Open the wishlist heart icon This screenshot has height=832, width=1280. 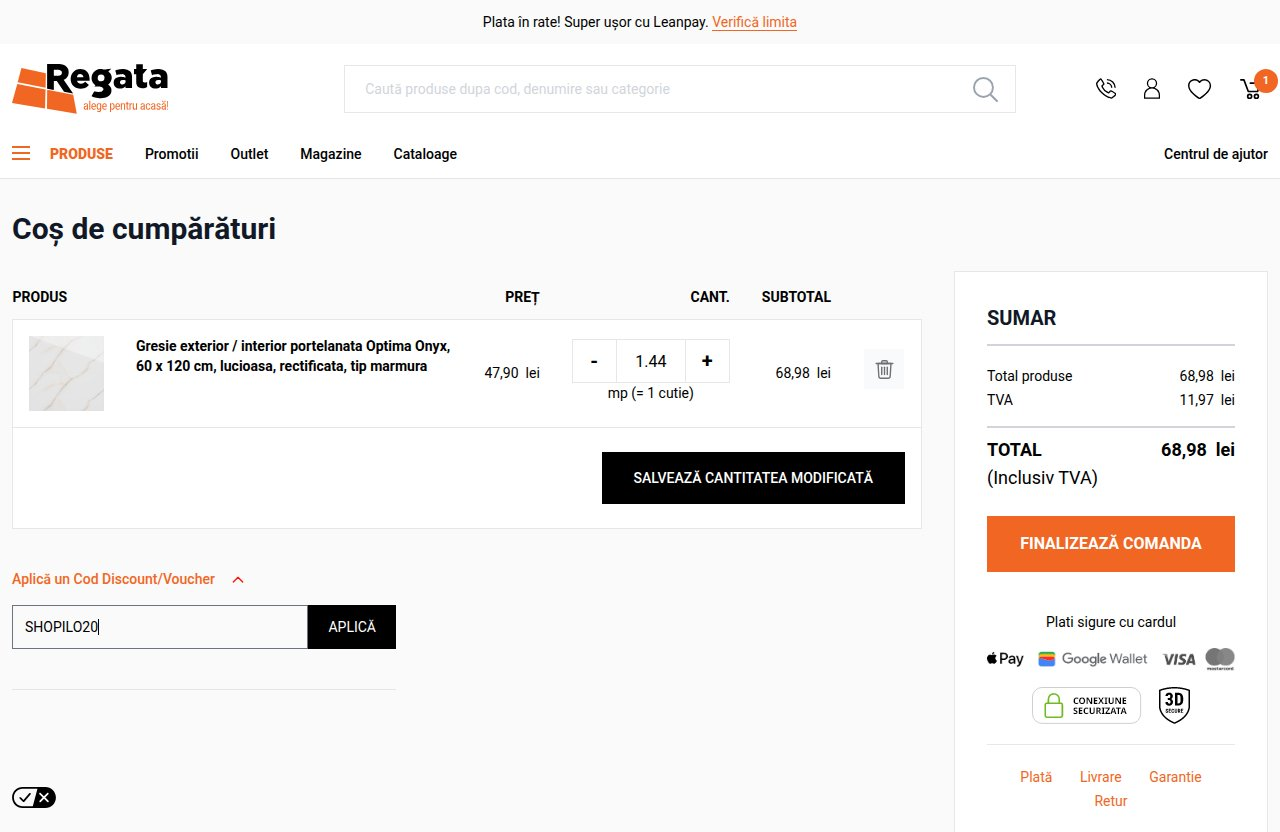tap(1200, 89)
